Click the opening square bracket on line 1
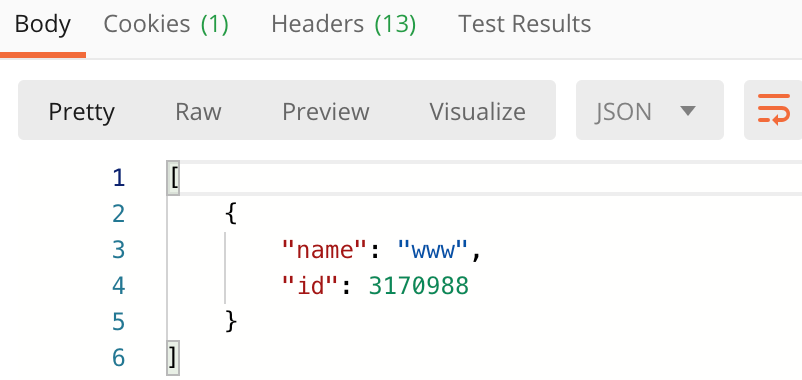 174,178
